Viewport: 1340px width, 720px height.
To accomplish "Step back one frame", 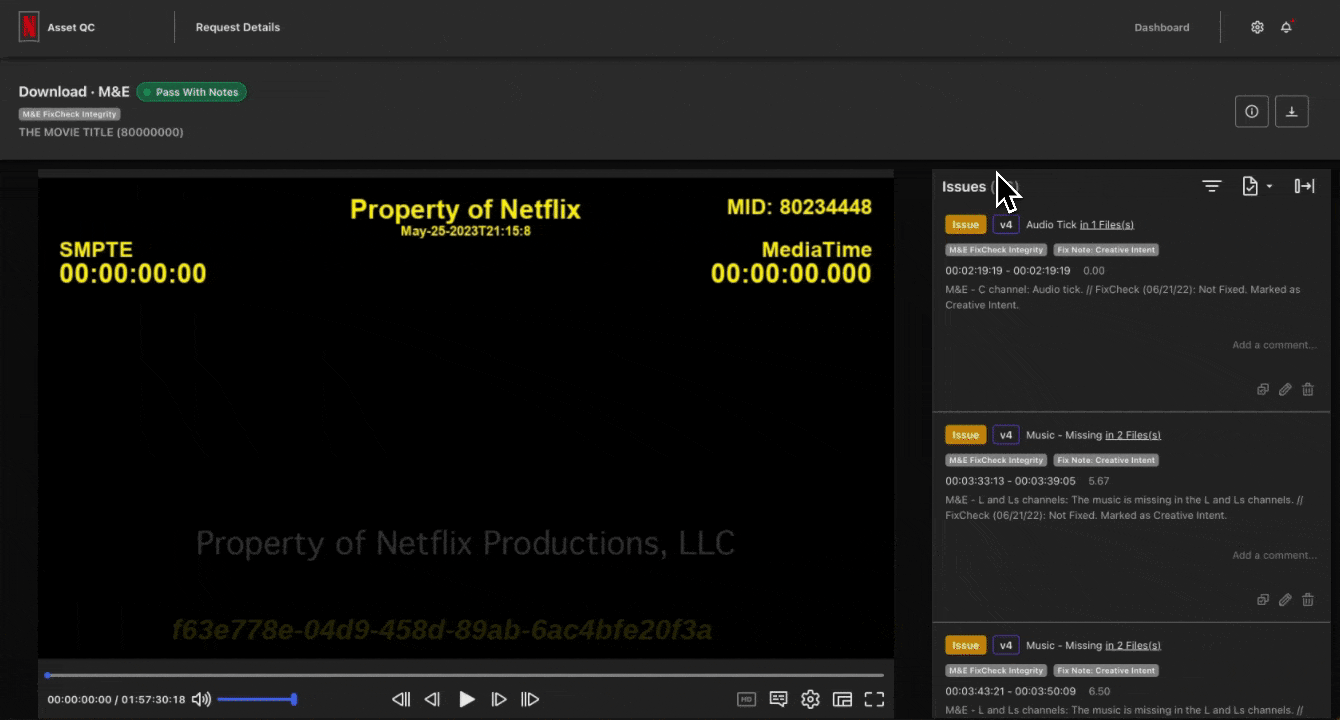I will [x=433, y=699].
